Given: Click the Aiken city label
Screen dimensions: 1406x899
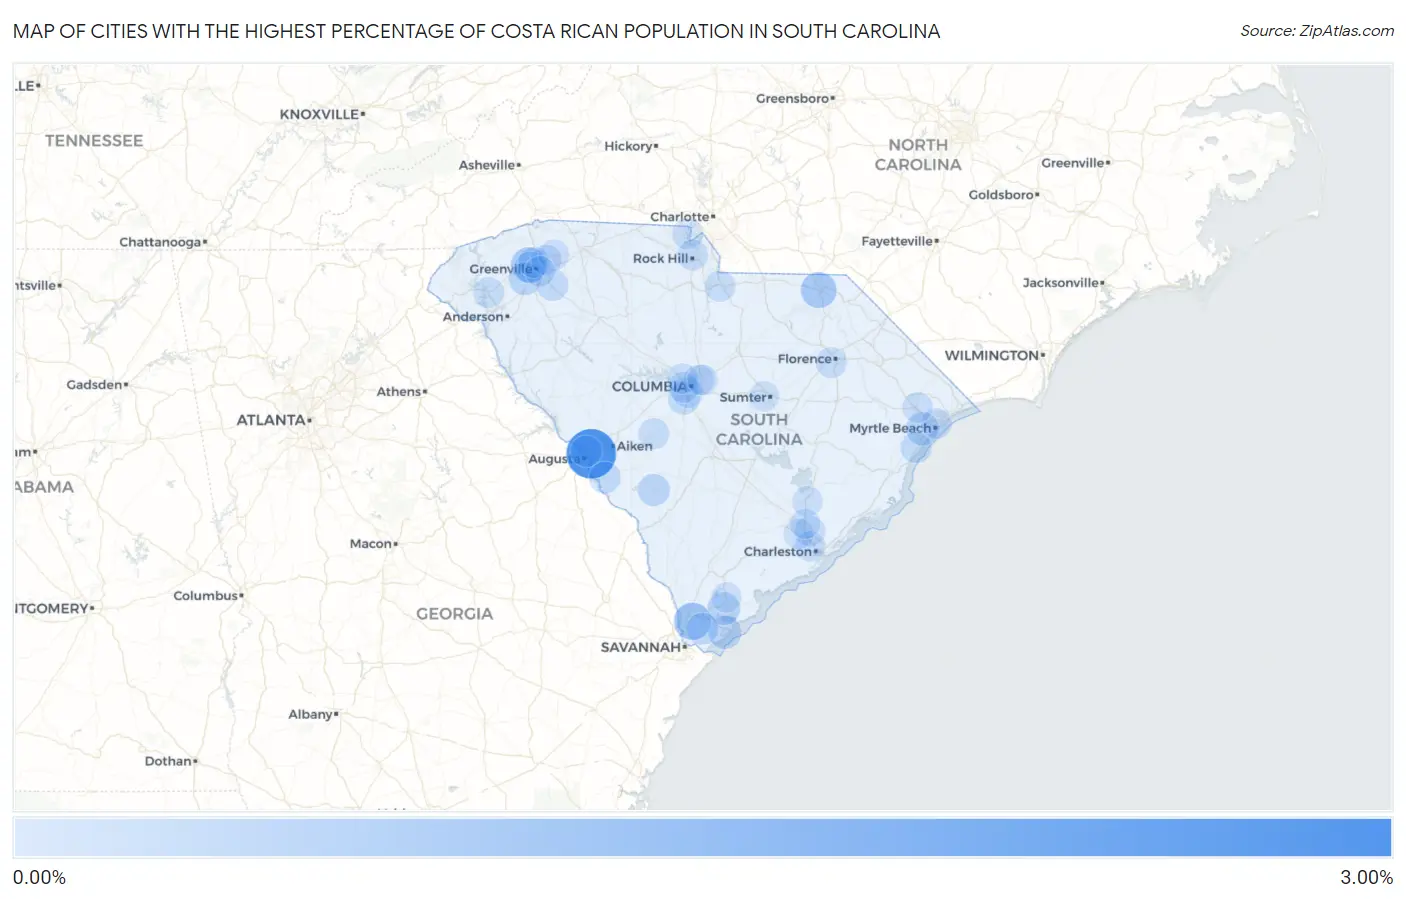Looking at the screenshot, I should pyautogui.click(x=635, y=446).
